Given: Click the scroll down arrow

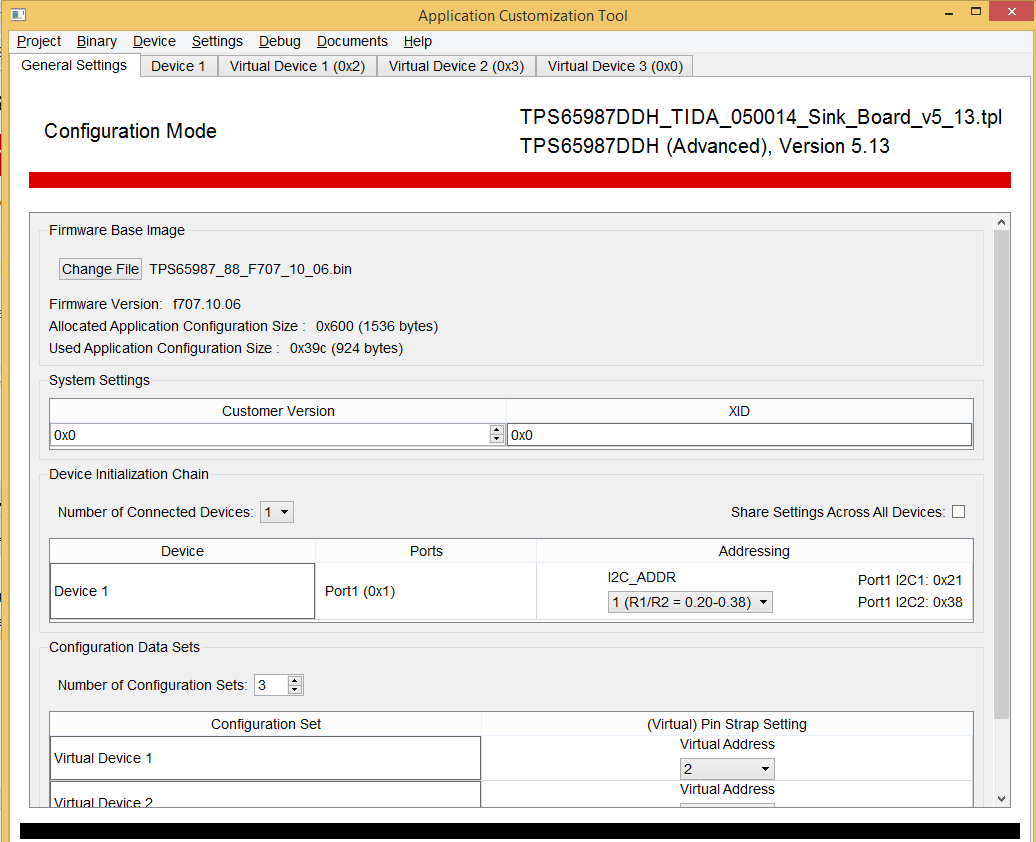Looking at the screenshot, I should click(x=1002, y=798).
